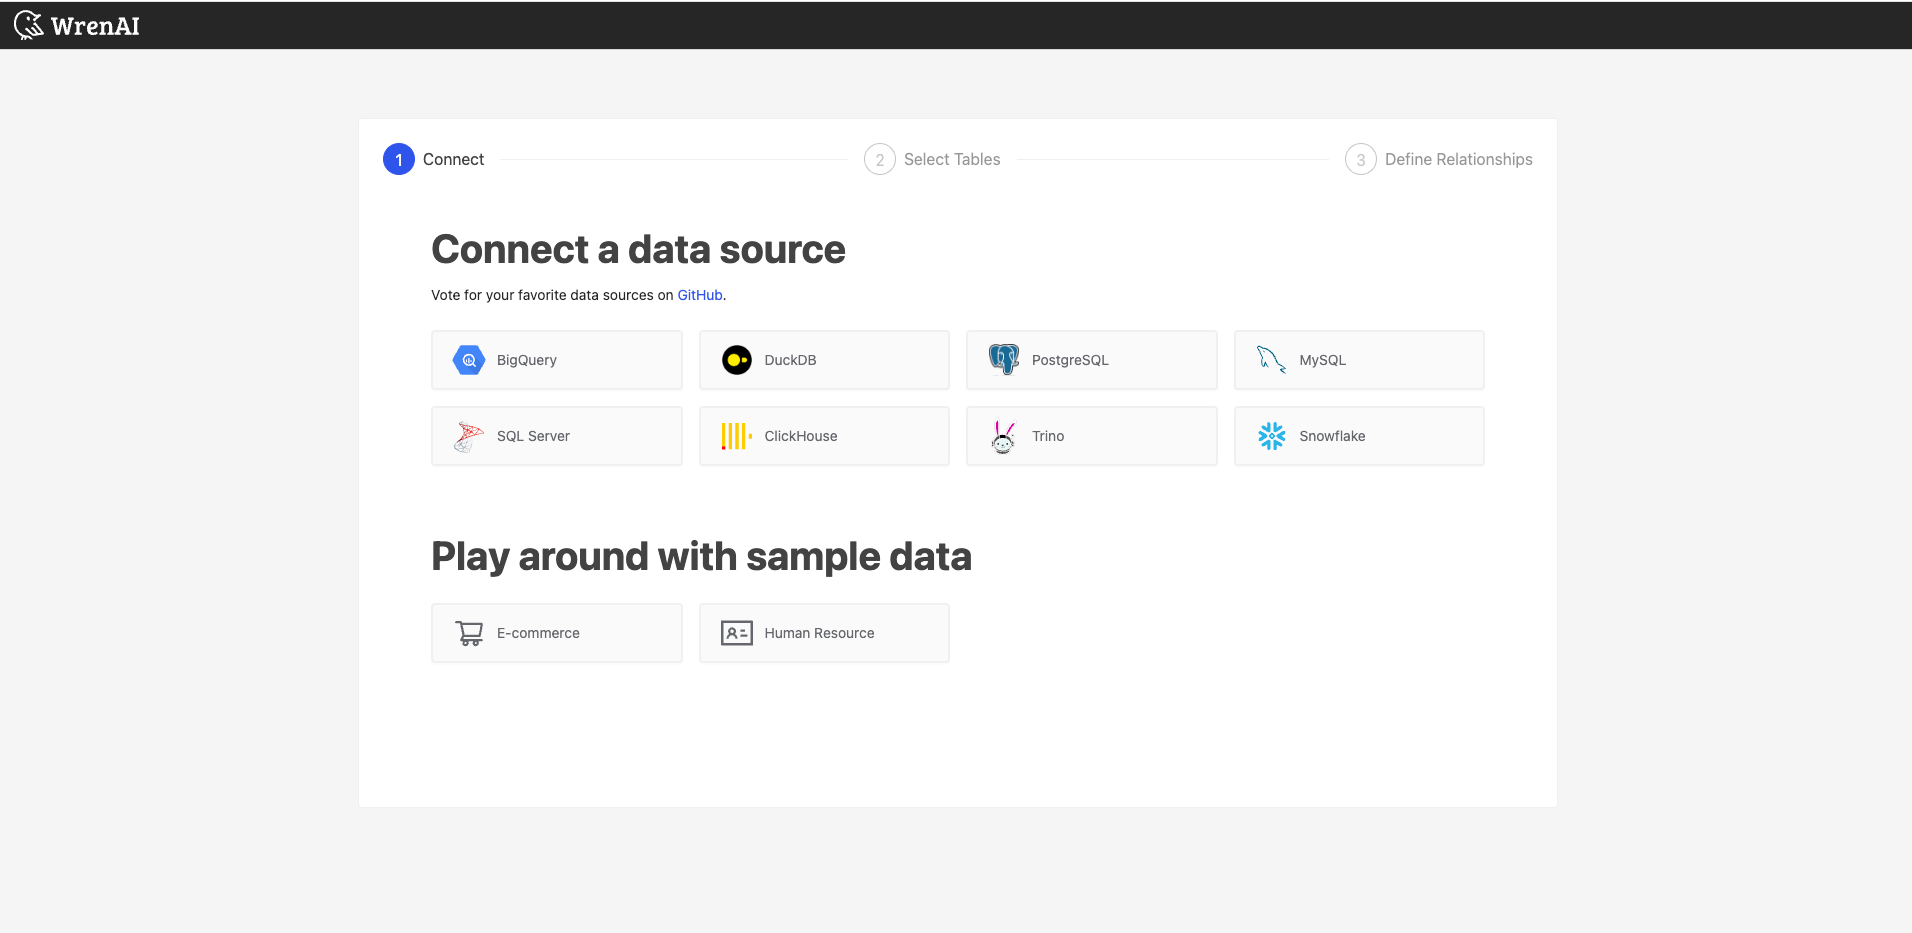Image resolution: width=1912 pixels, height=933 pixels.
Task: Load the Human Resource sample dataset label
Action: click(x=819, y=633)
